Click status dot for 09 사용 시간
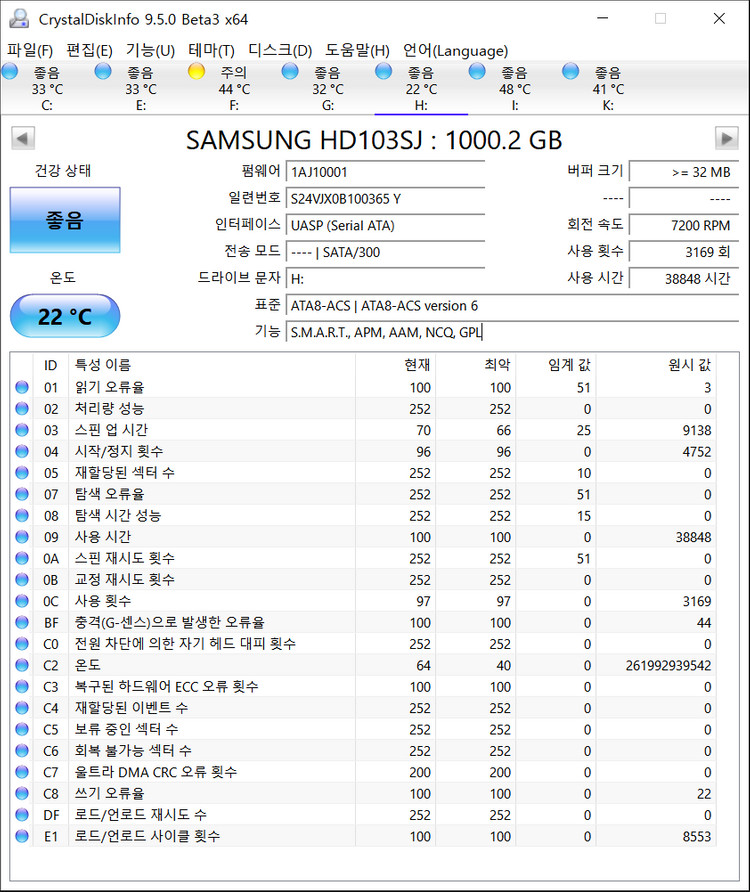Screen dimensions: 750x892 (22, 537)
